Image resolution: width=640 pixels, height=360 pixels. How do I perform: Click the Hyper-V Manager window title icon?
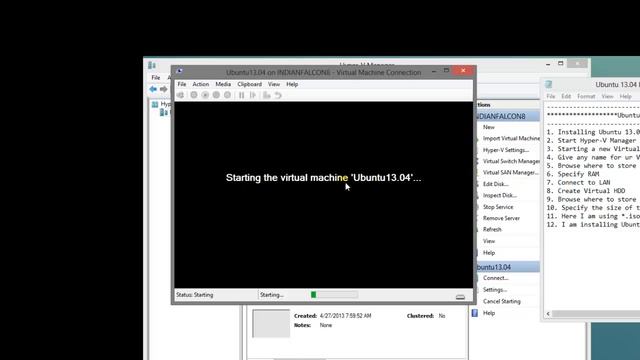point(152,65)
